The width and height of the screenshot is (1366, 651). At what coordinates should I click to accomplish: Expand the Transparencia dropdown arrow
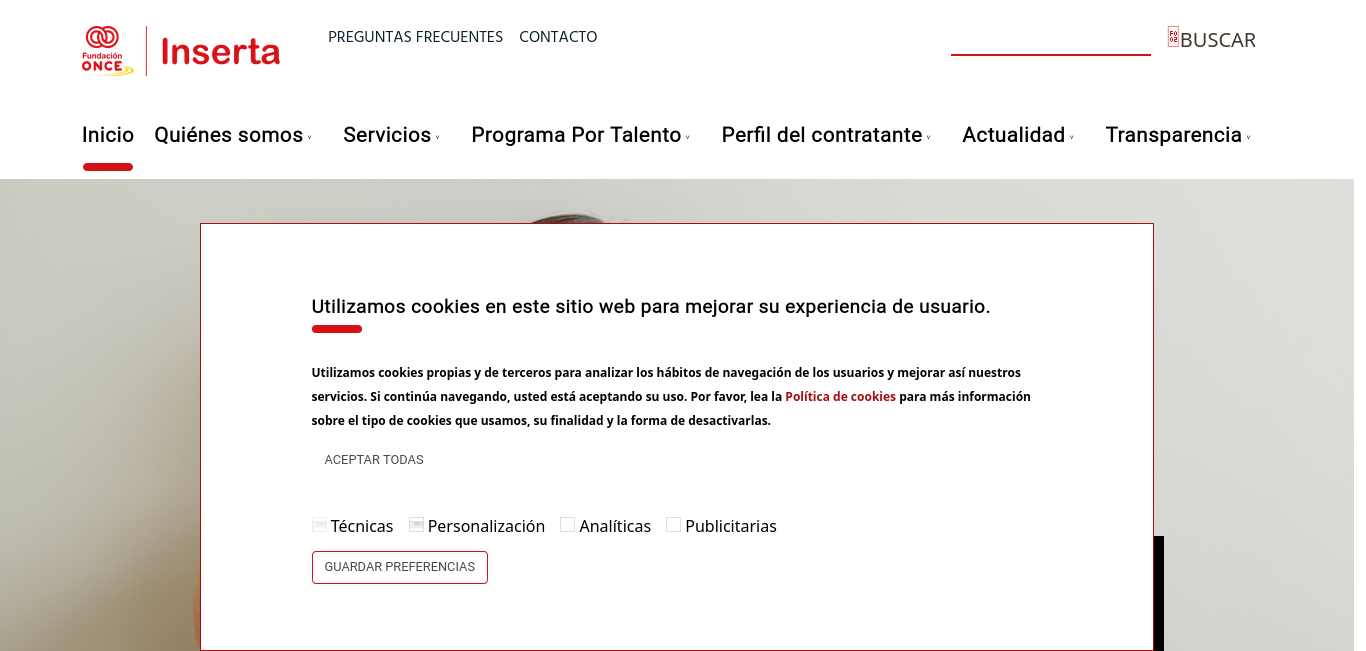click(x=1249, y=138)
